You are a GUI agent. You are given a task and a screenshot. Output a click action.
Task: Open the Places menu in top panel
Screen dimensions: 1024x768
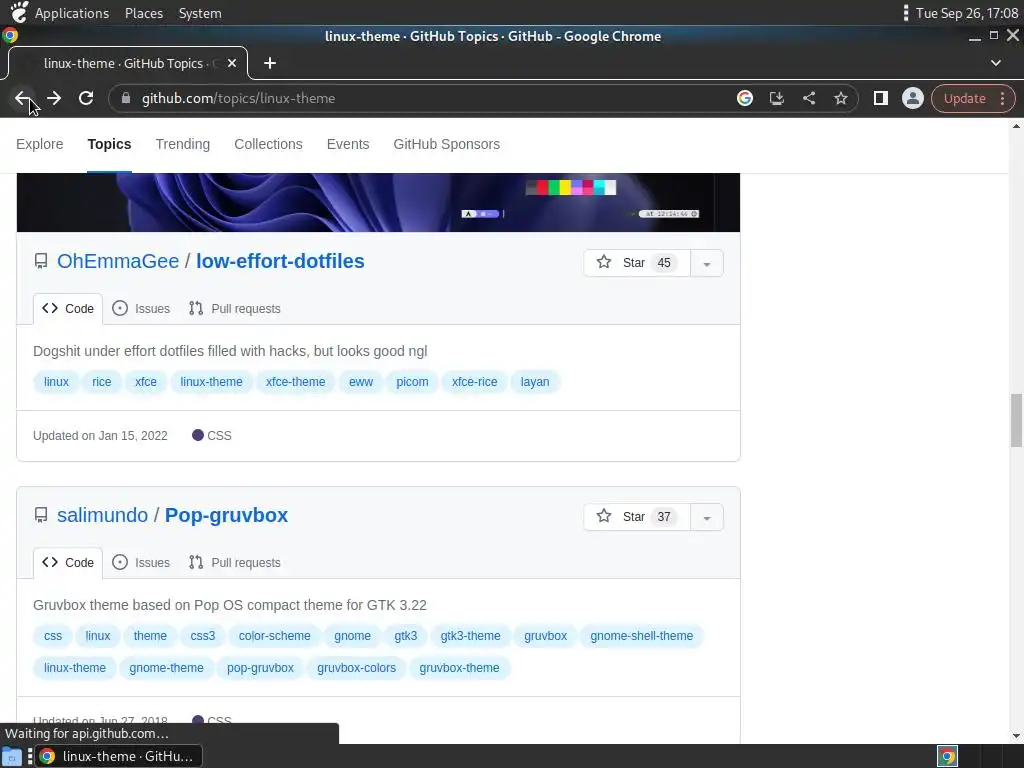(144, 13)
